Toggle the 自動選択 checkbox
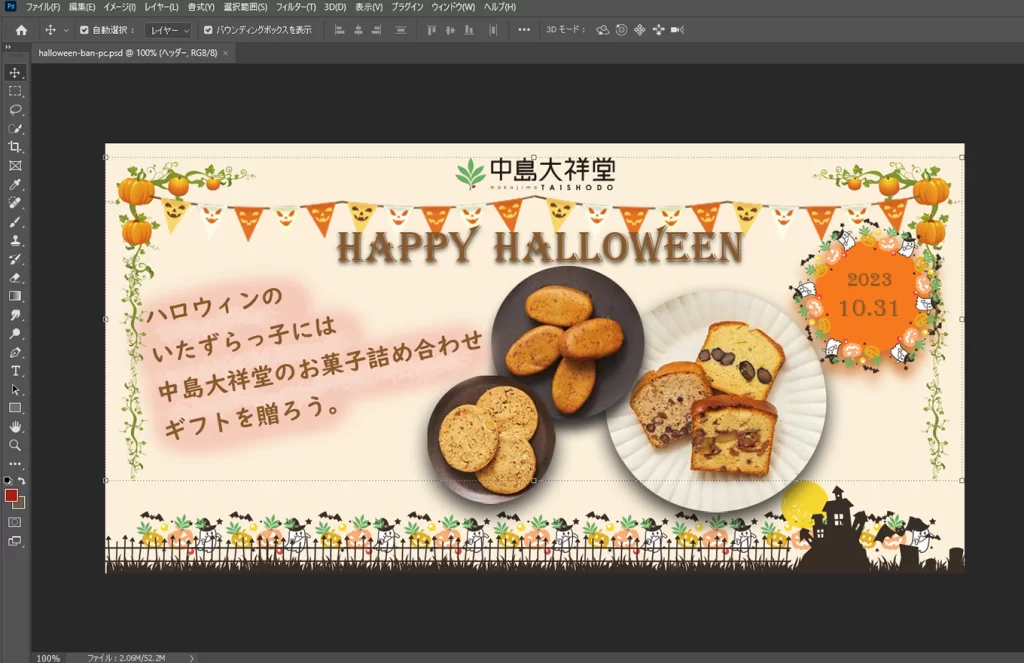The width and height of the screenshot is (1024, 663). [84, 30]
